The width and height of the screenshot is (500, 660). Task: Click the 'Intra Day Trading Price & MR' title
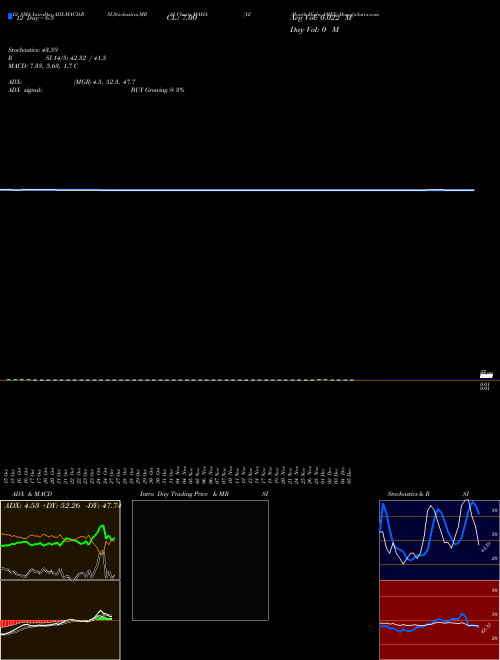point(184,494)
